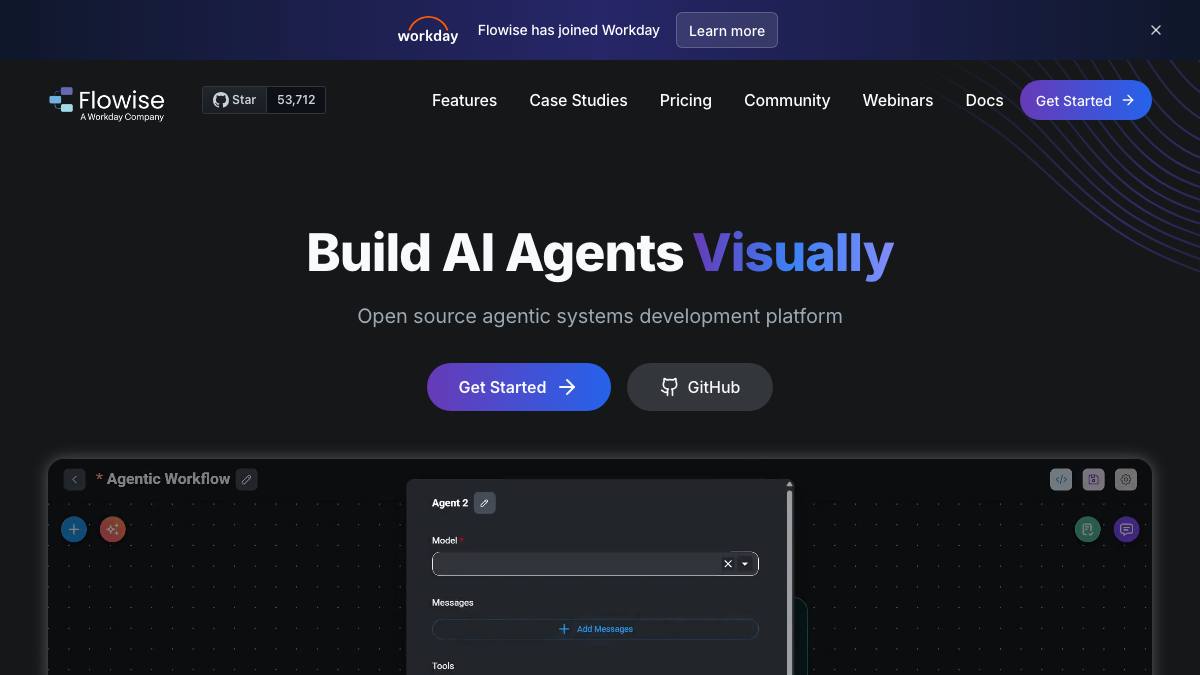This screenshot has height=675, width=1200.
Task: Click the blue add-node plus icon
Action: click(x=74, y=529)
